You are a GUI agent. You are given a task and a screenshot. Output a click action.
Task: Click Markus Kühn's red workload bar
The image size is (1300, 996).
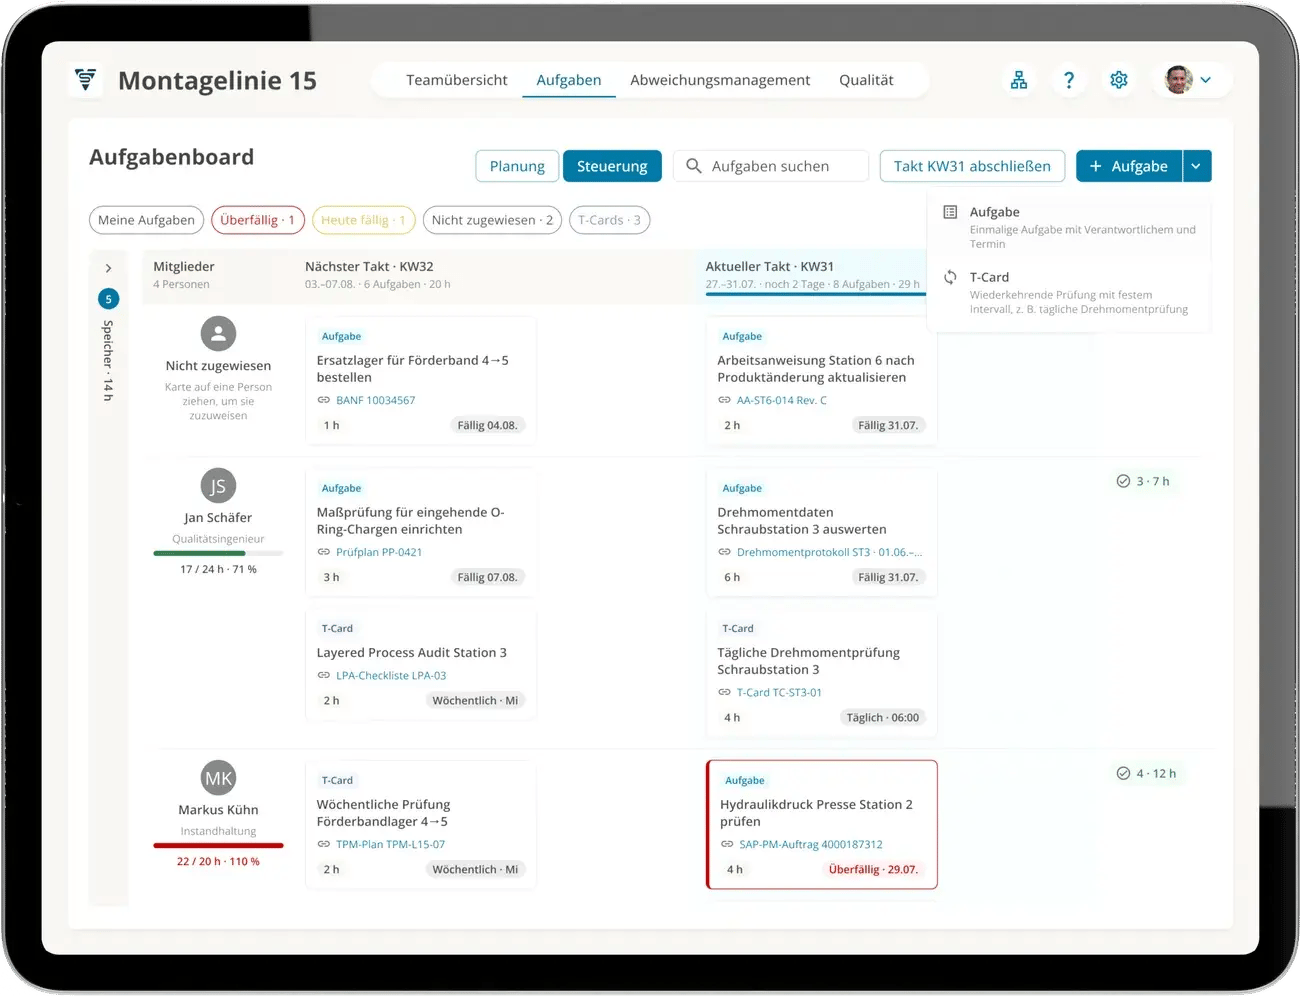(218, 845)
